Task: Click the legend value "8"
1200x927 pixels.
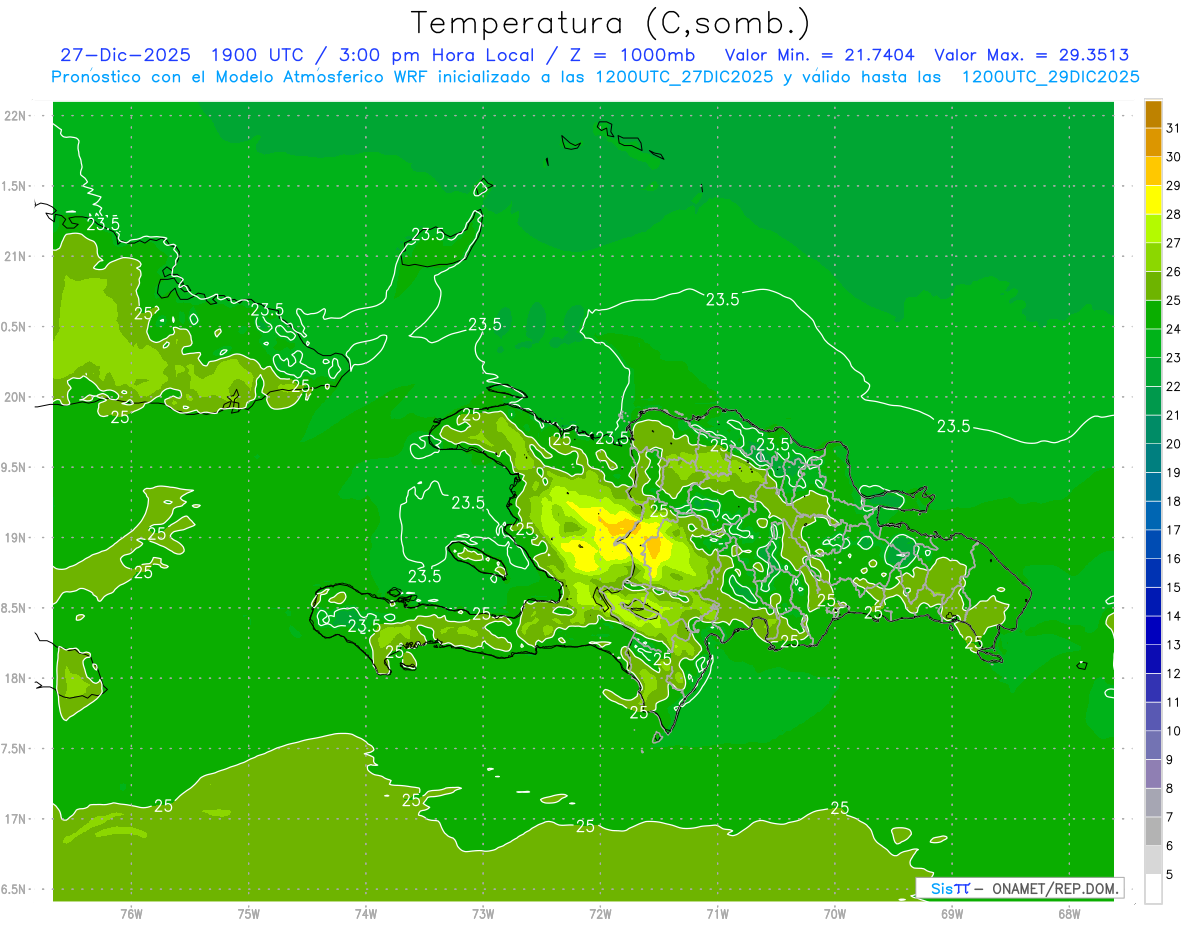Action: (1170, 788)
